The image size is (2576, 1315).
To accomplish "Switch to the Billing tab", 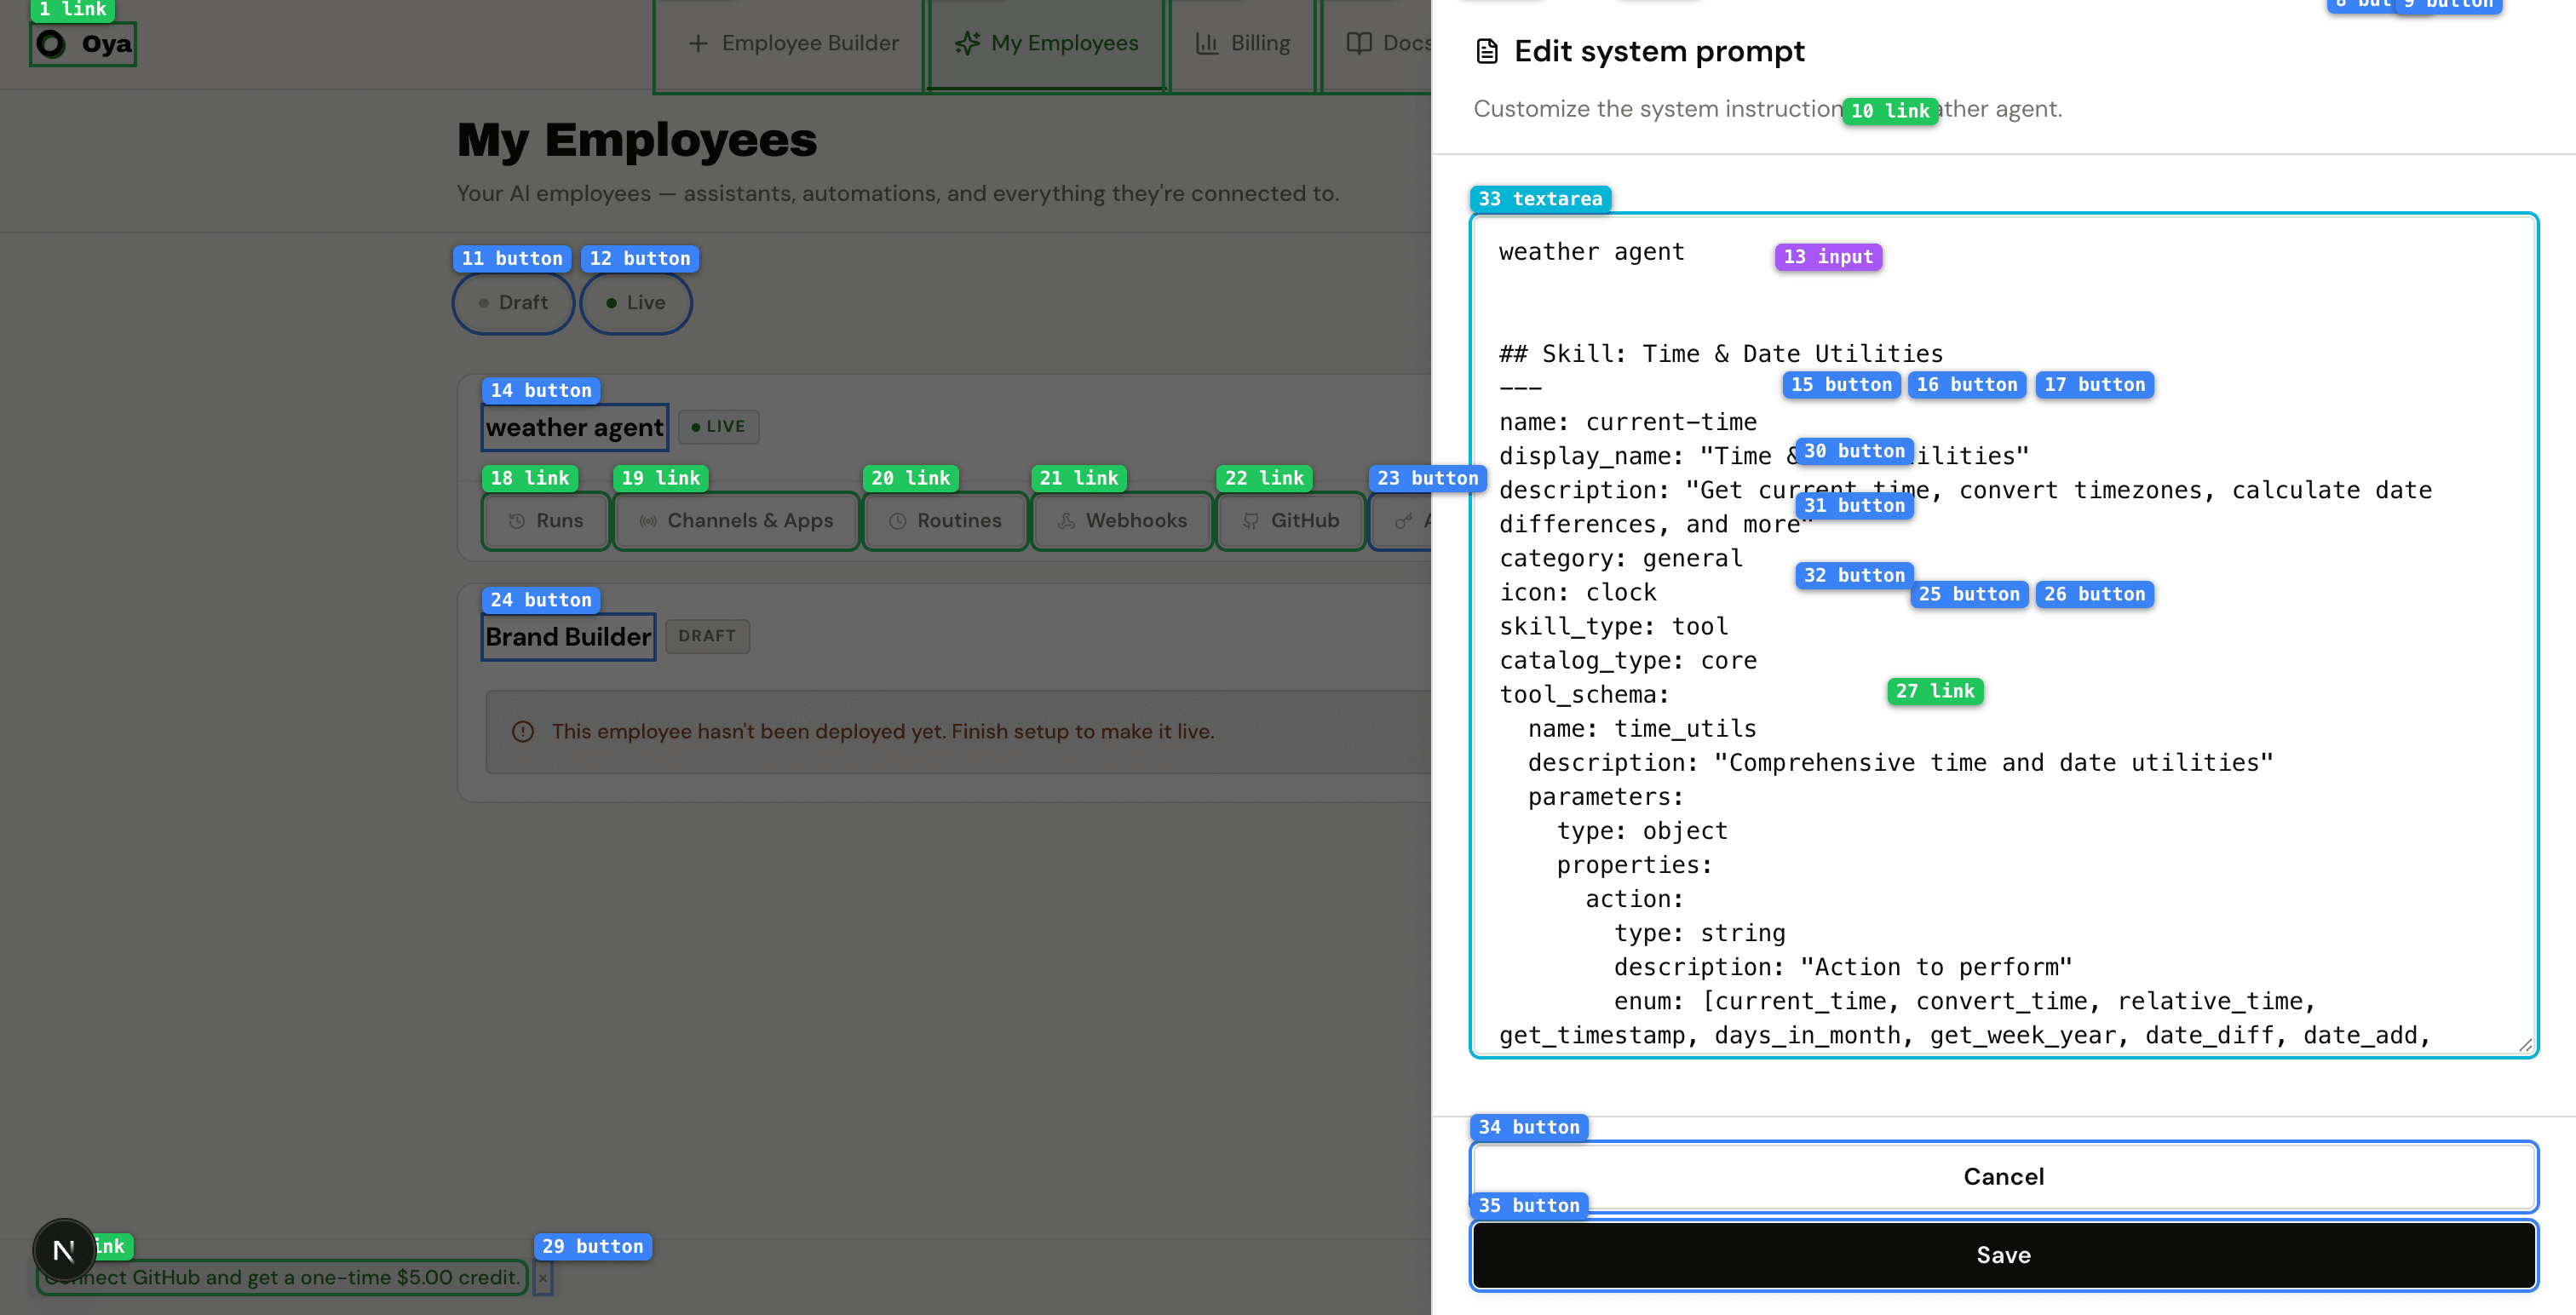I will point(1243,42).
